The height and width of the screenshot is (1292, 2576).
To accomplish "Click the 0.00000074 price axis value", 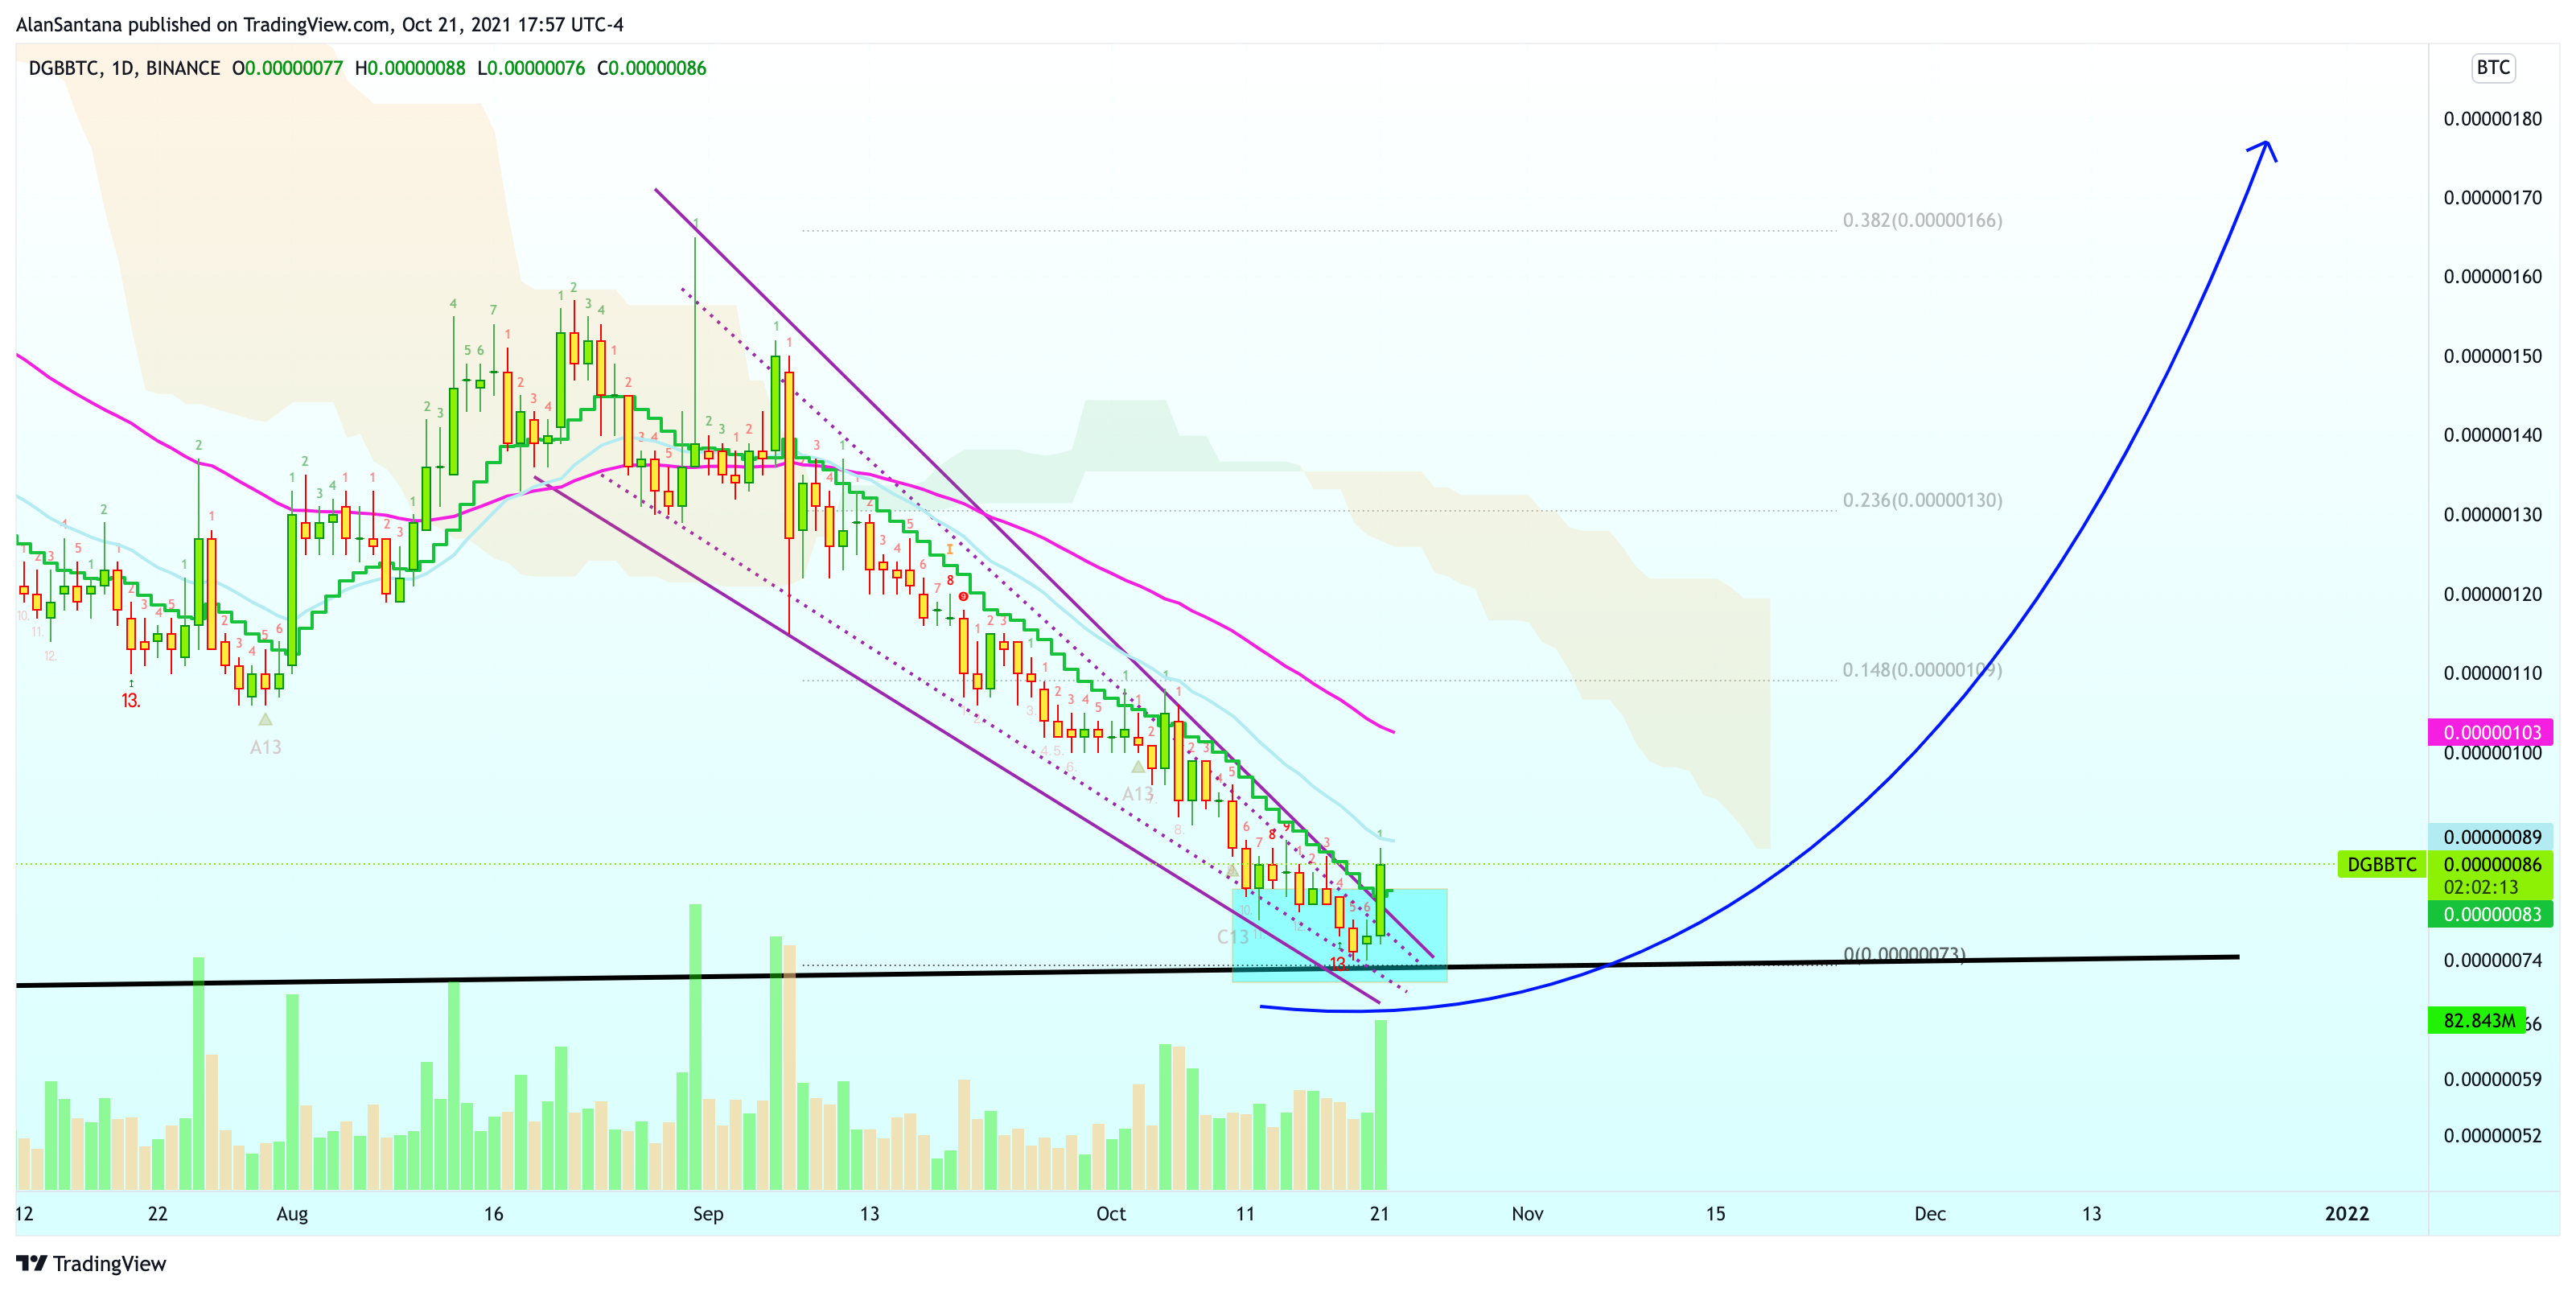I will click(x=2492, y=960).
